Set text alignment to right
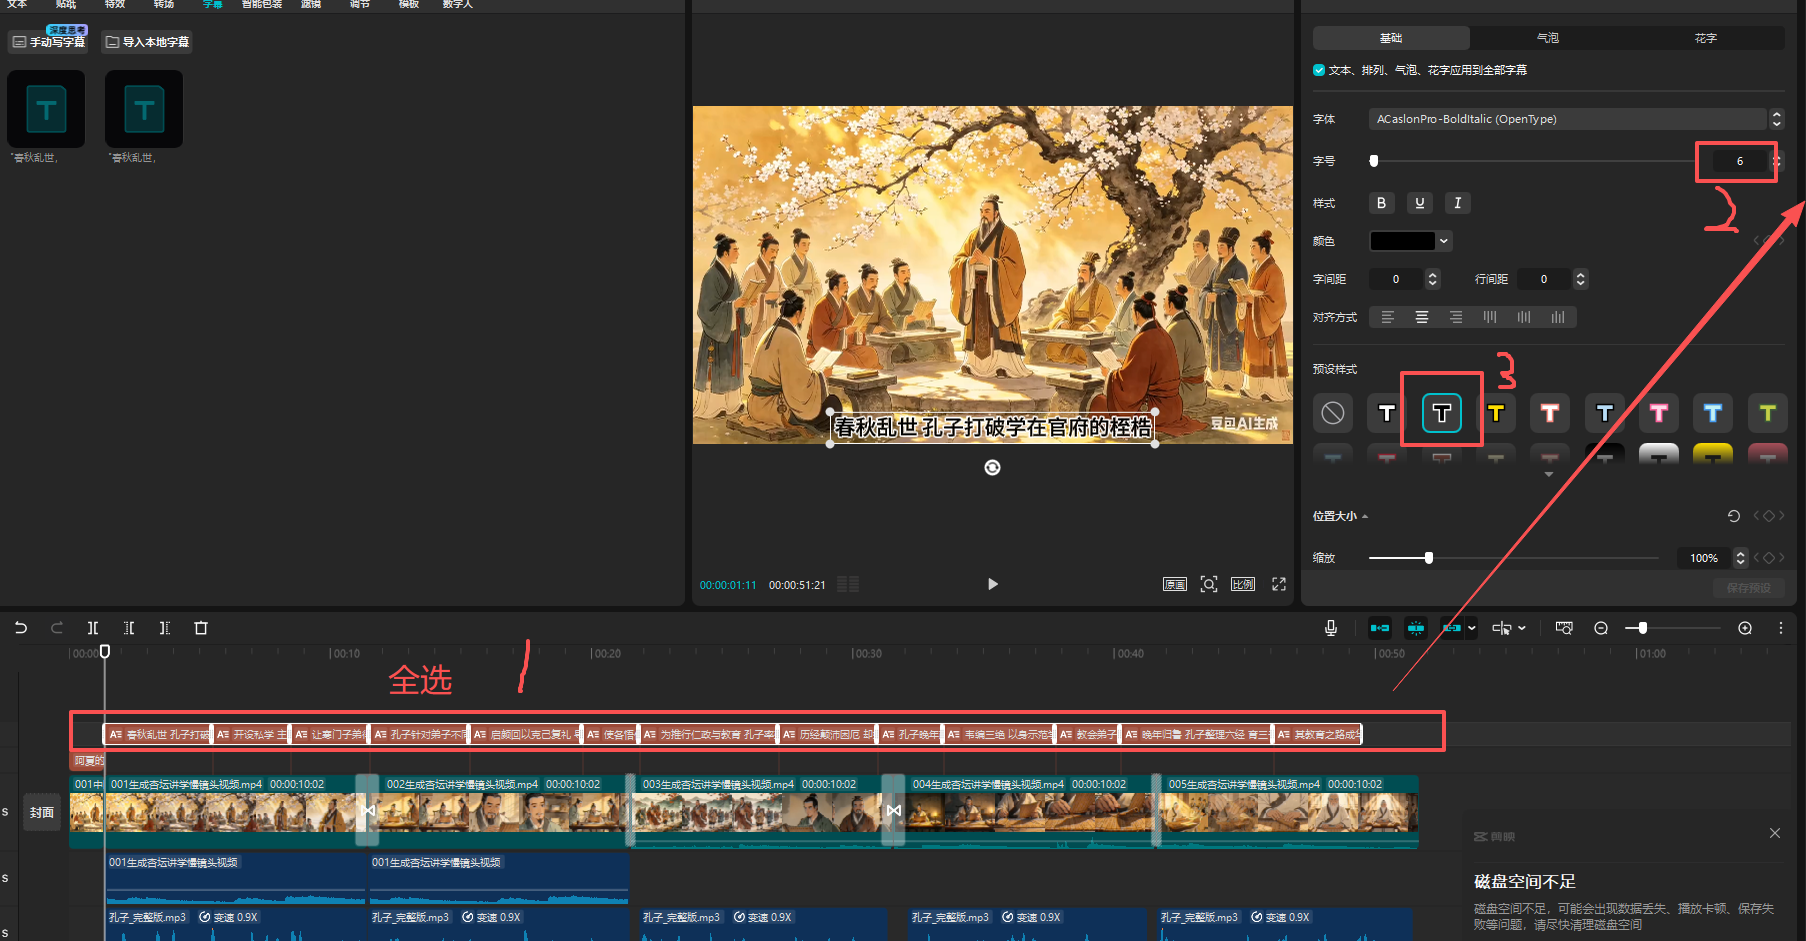The image size is (1806, 941). (1456, 317)
